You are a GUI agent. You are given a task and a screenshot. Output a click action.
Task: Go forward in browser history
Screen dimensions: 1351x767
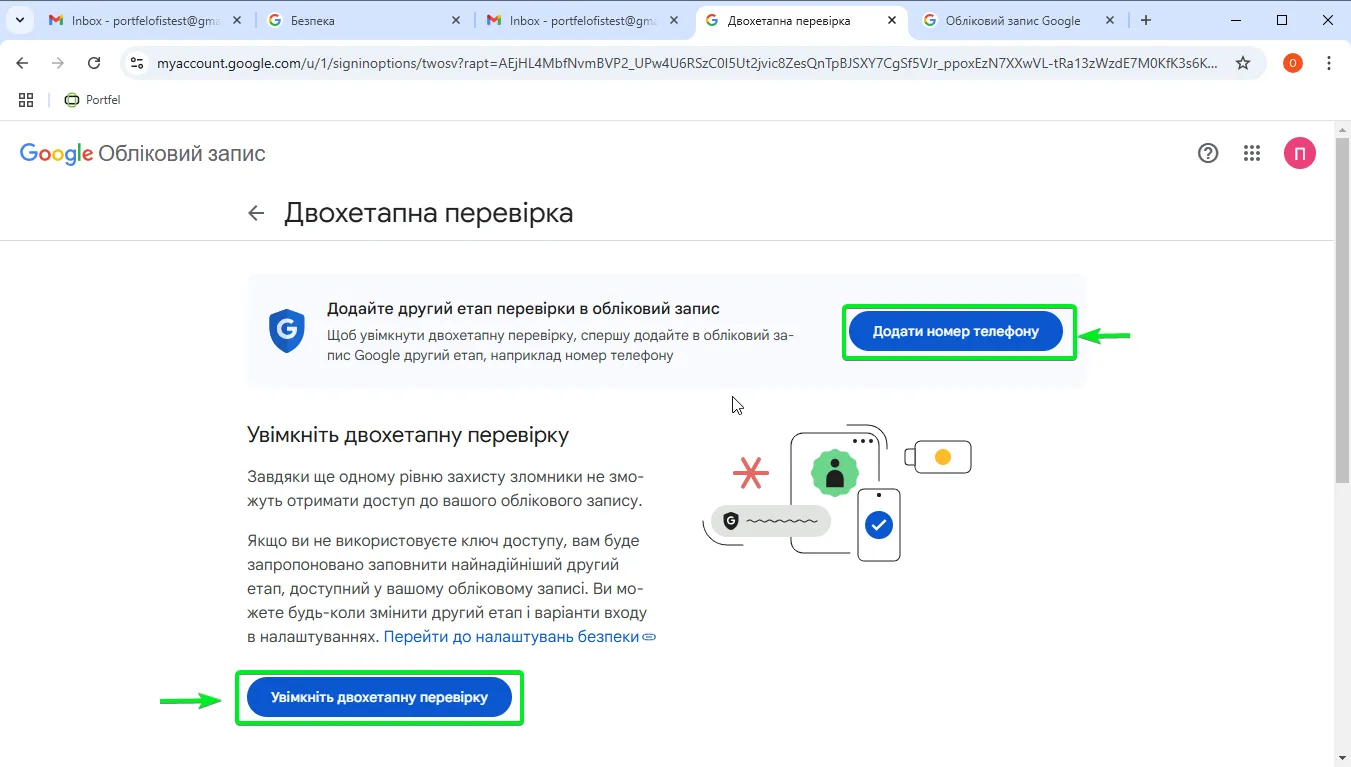[58, 63]
